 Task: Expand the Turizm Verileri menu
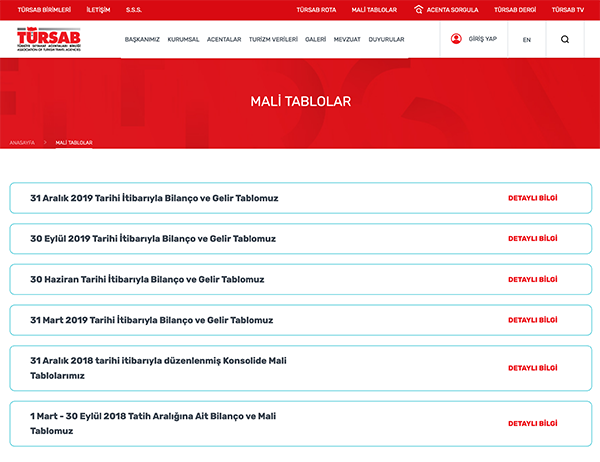(273, 39)
